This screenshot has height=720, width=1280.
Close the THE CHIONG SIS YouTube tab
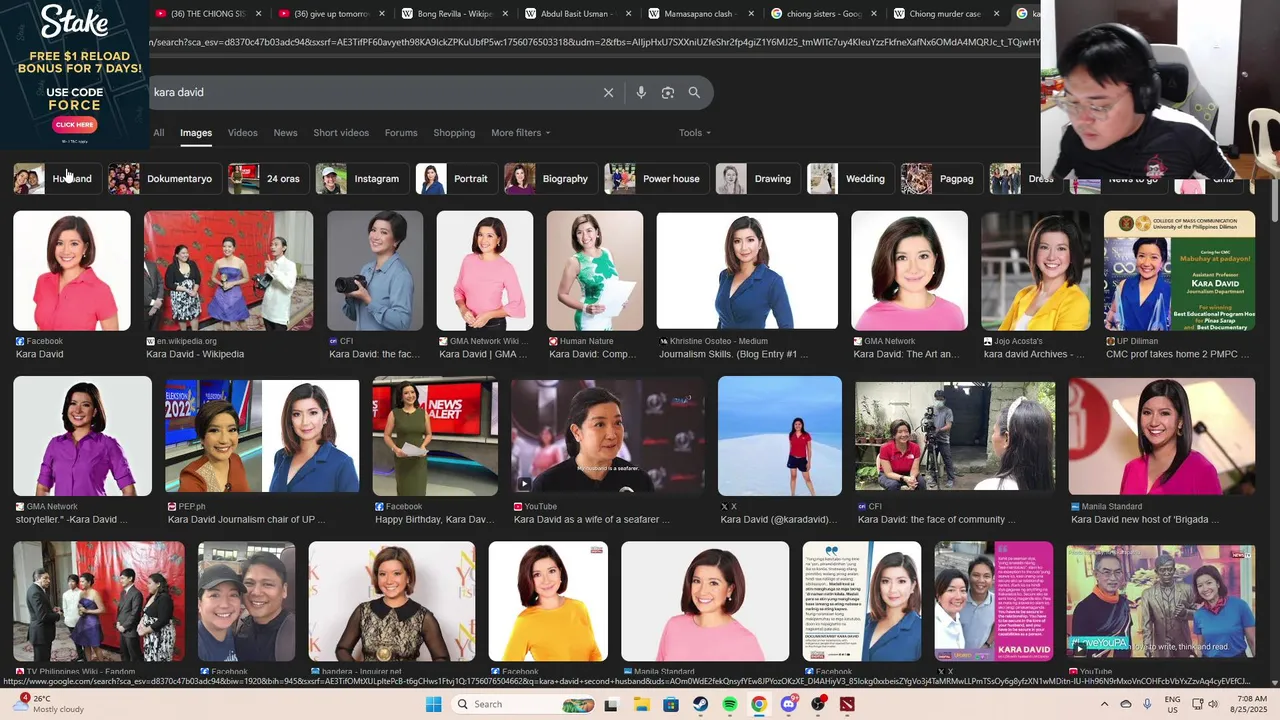pyautogui.click(x=259, y=14)
